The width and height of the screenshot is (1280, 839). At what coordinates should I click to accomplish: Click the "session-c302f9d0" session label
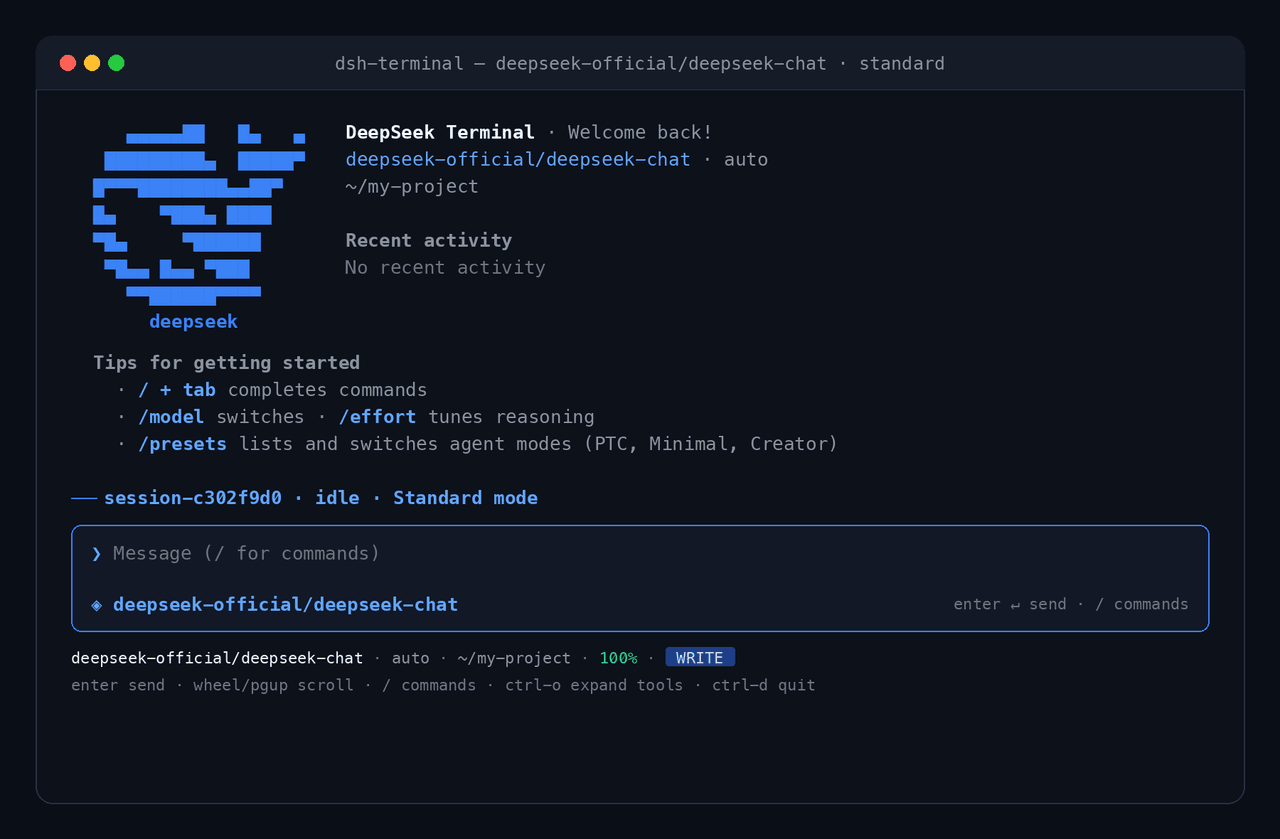(x=193, y=498)
